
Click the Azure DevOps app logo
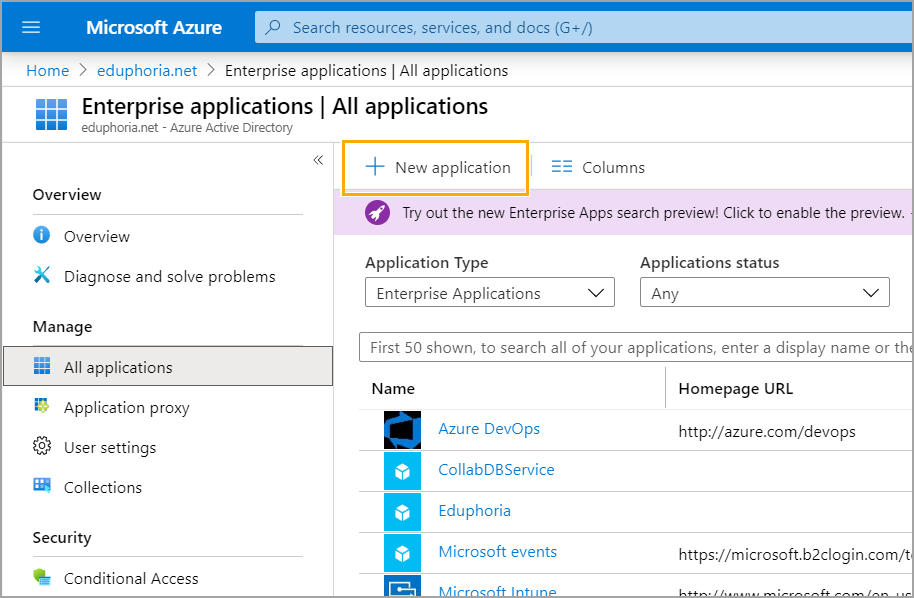[x=402, y=430]
